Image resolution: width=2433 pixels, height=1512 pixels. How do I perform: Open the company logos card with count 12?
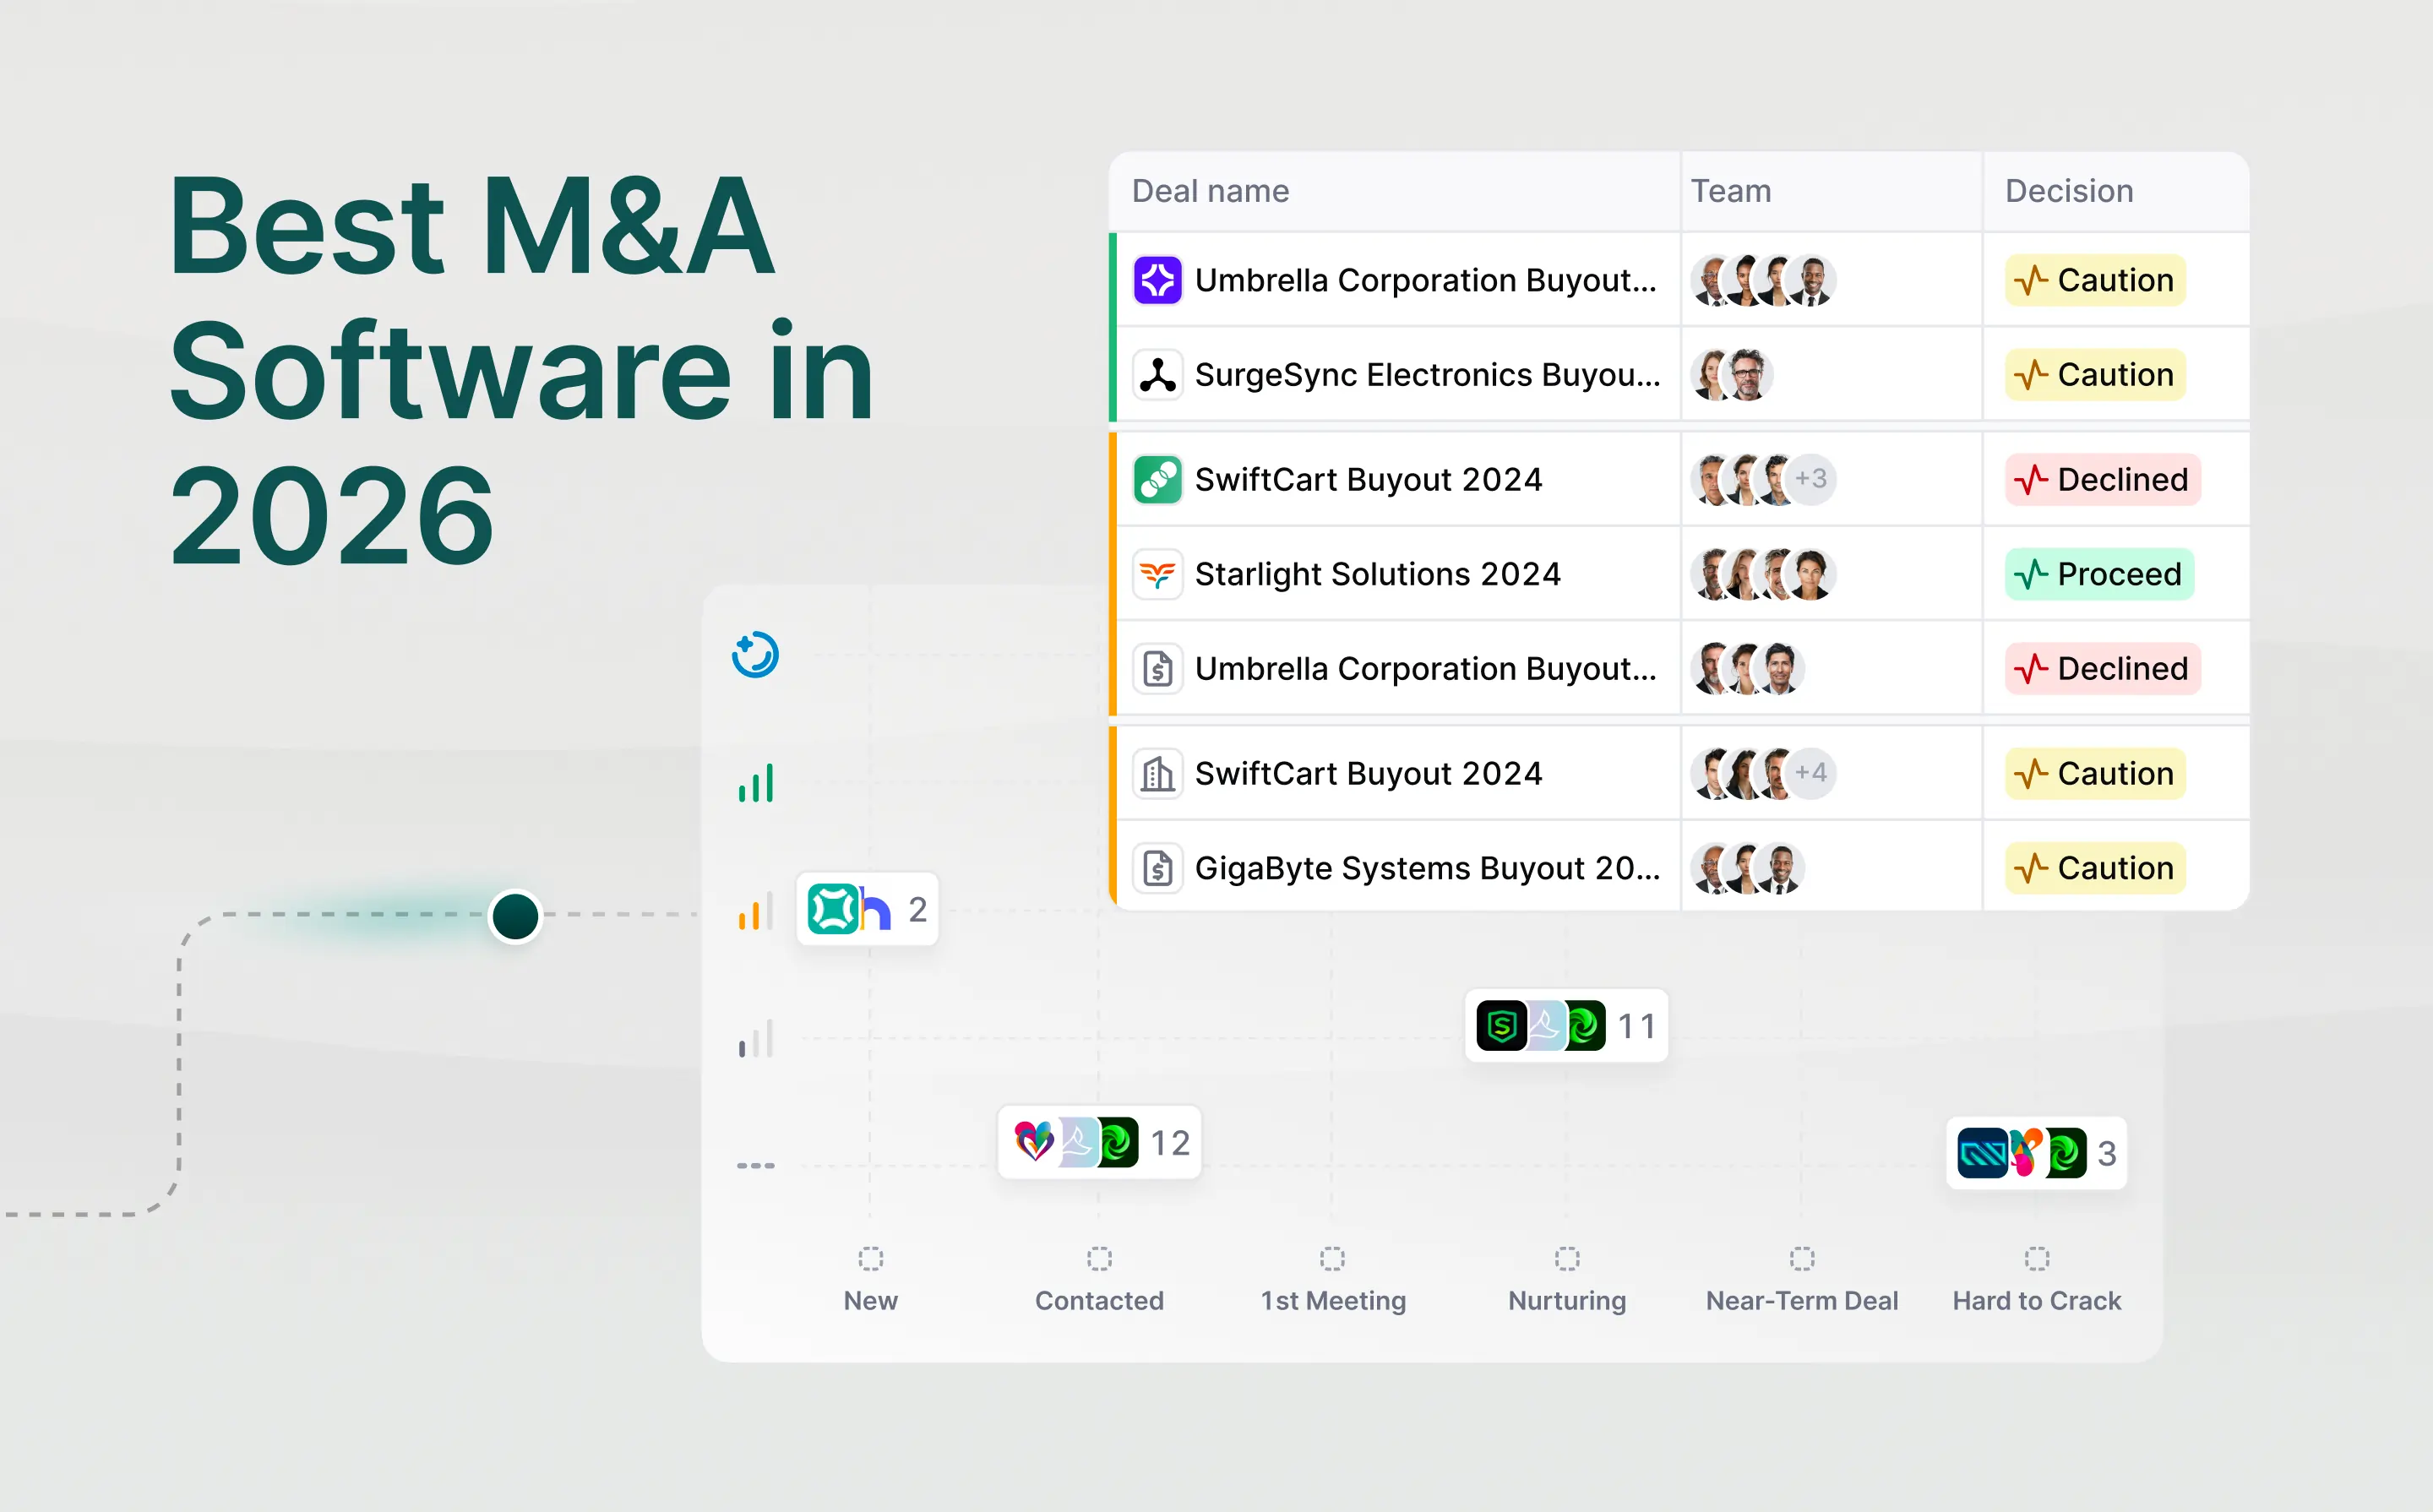coord(1100,1142)
